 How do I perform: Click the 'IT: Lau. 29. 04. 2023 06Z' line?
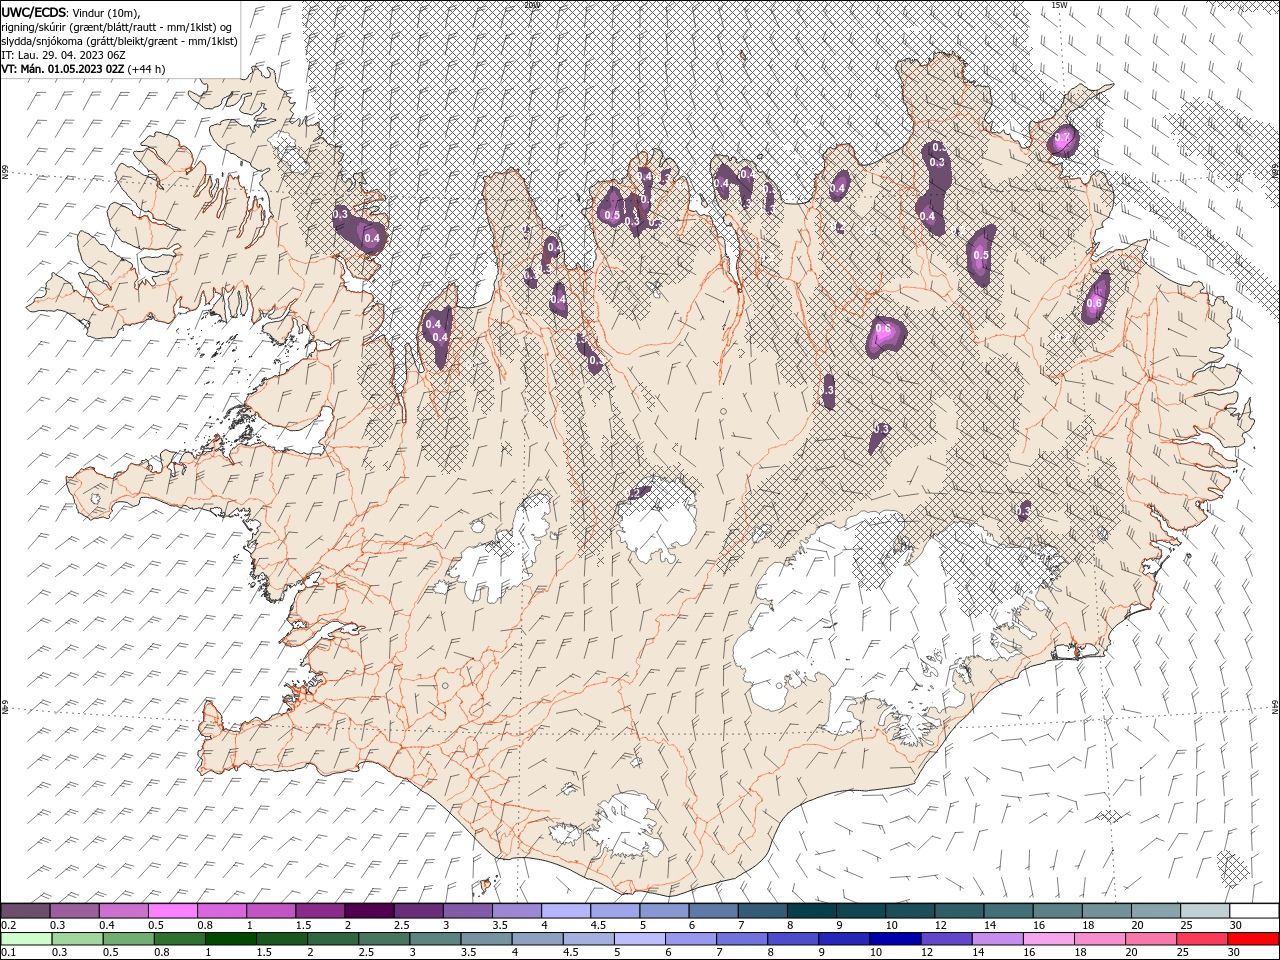click(62, 55)
